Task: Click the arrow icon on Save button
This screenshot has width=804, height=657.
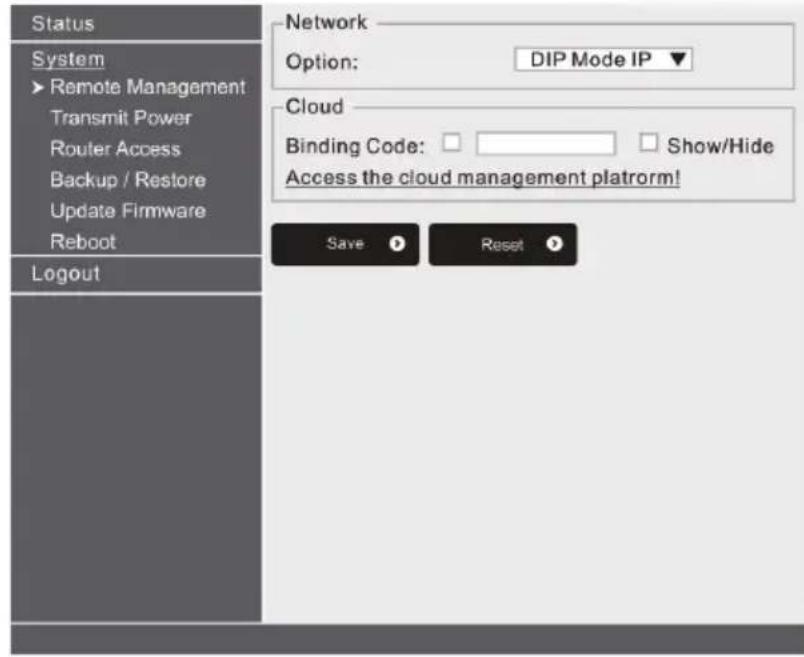Action: [397, 244]
